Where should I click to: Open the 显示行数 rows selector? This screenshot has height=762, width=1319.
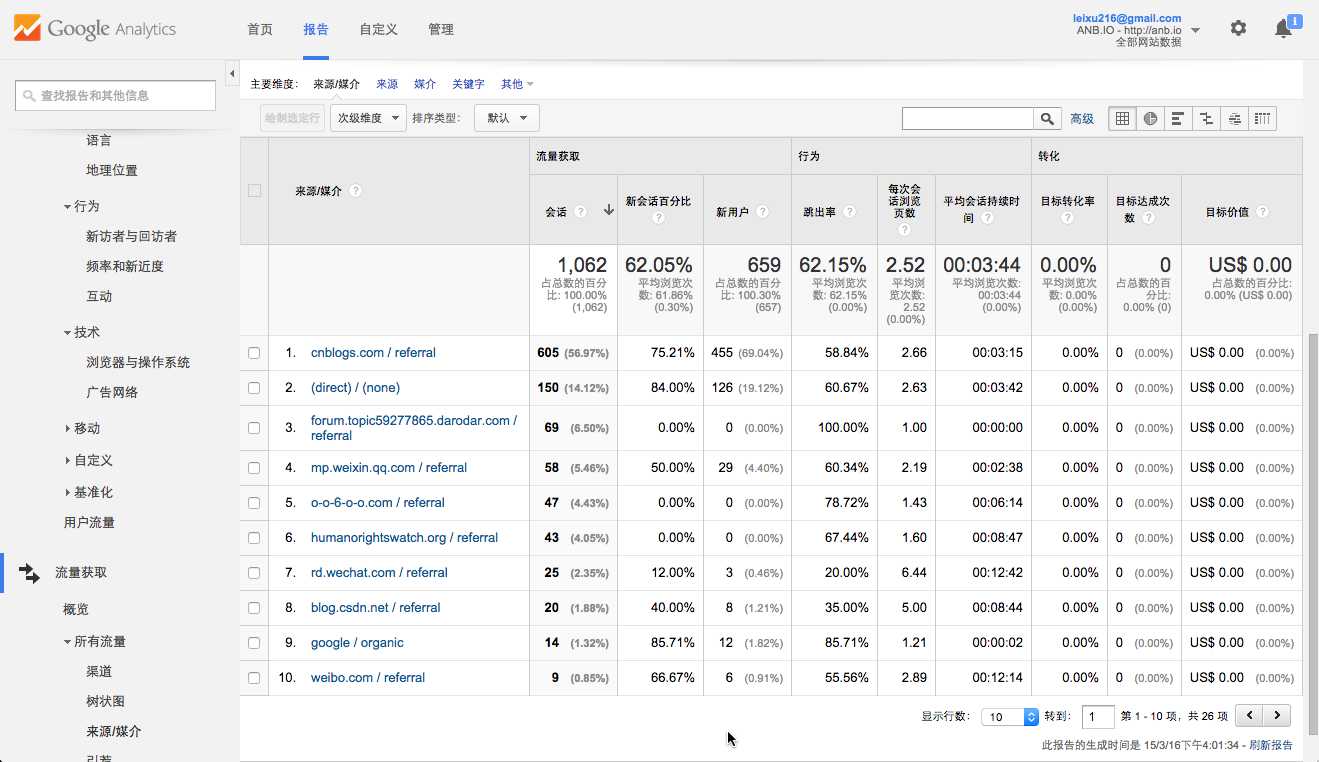(1010, 716)
